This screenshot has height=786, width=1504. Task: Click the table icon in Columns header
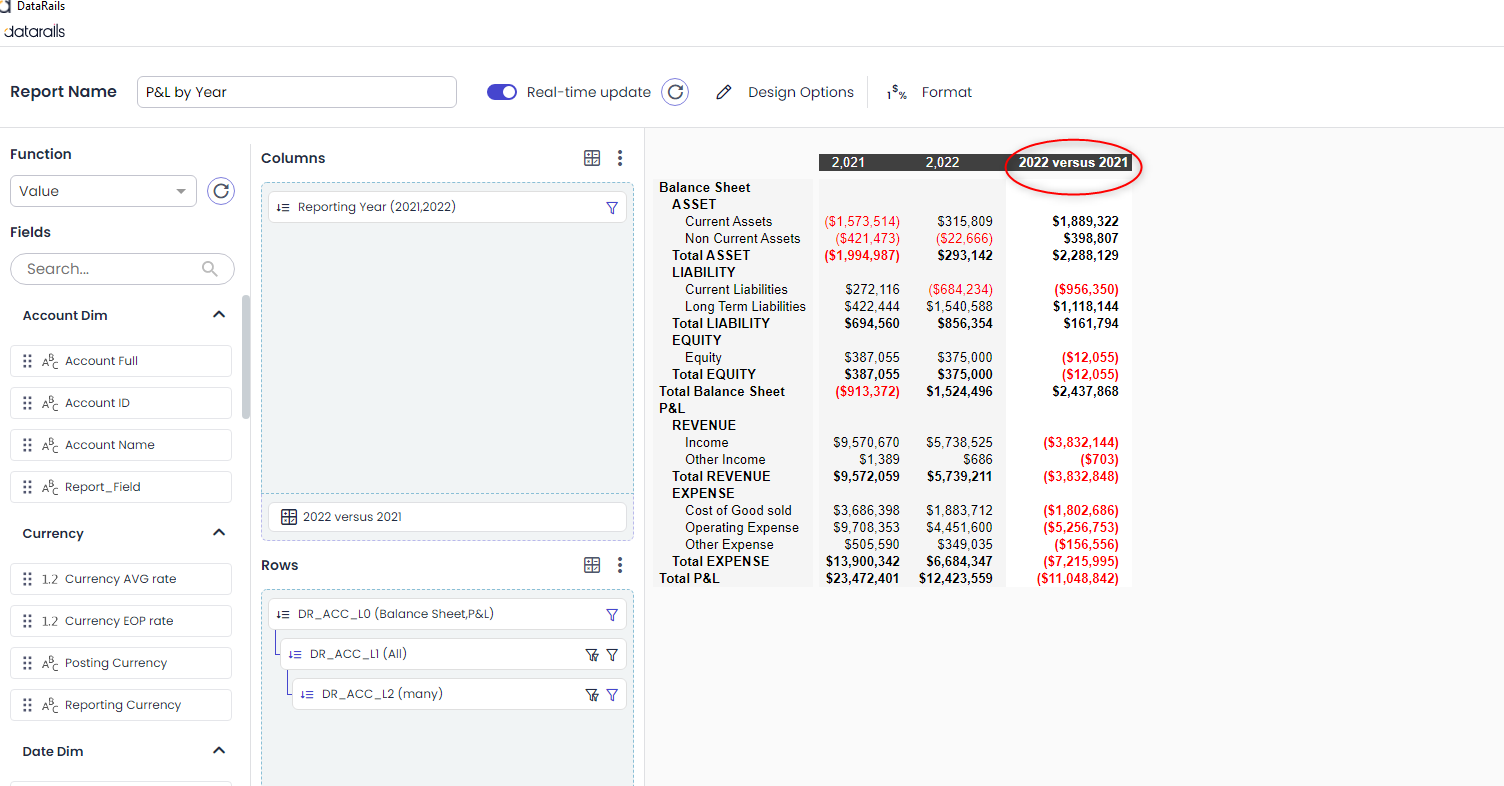pyautogui.click(x=592, y=158)
